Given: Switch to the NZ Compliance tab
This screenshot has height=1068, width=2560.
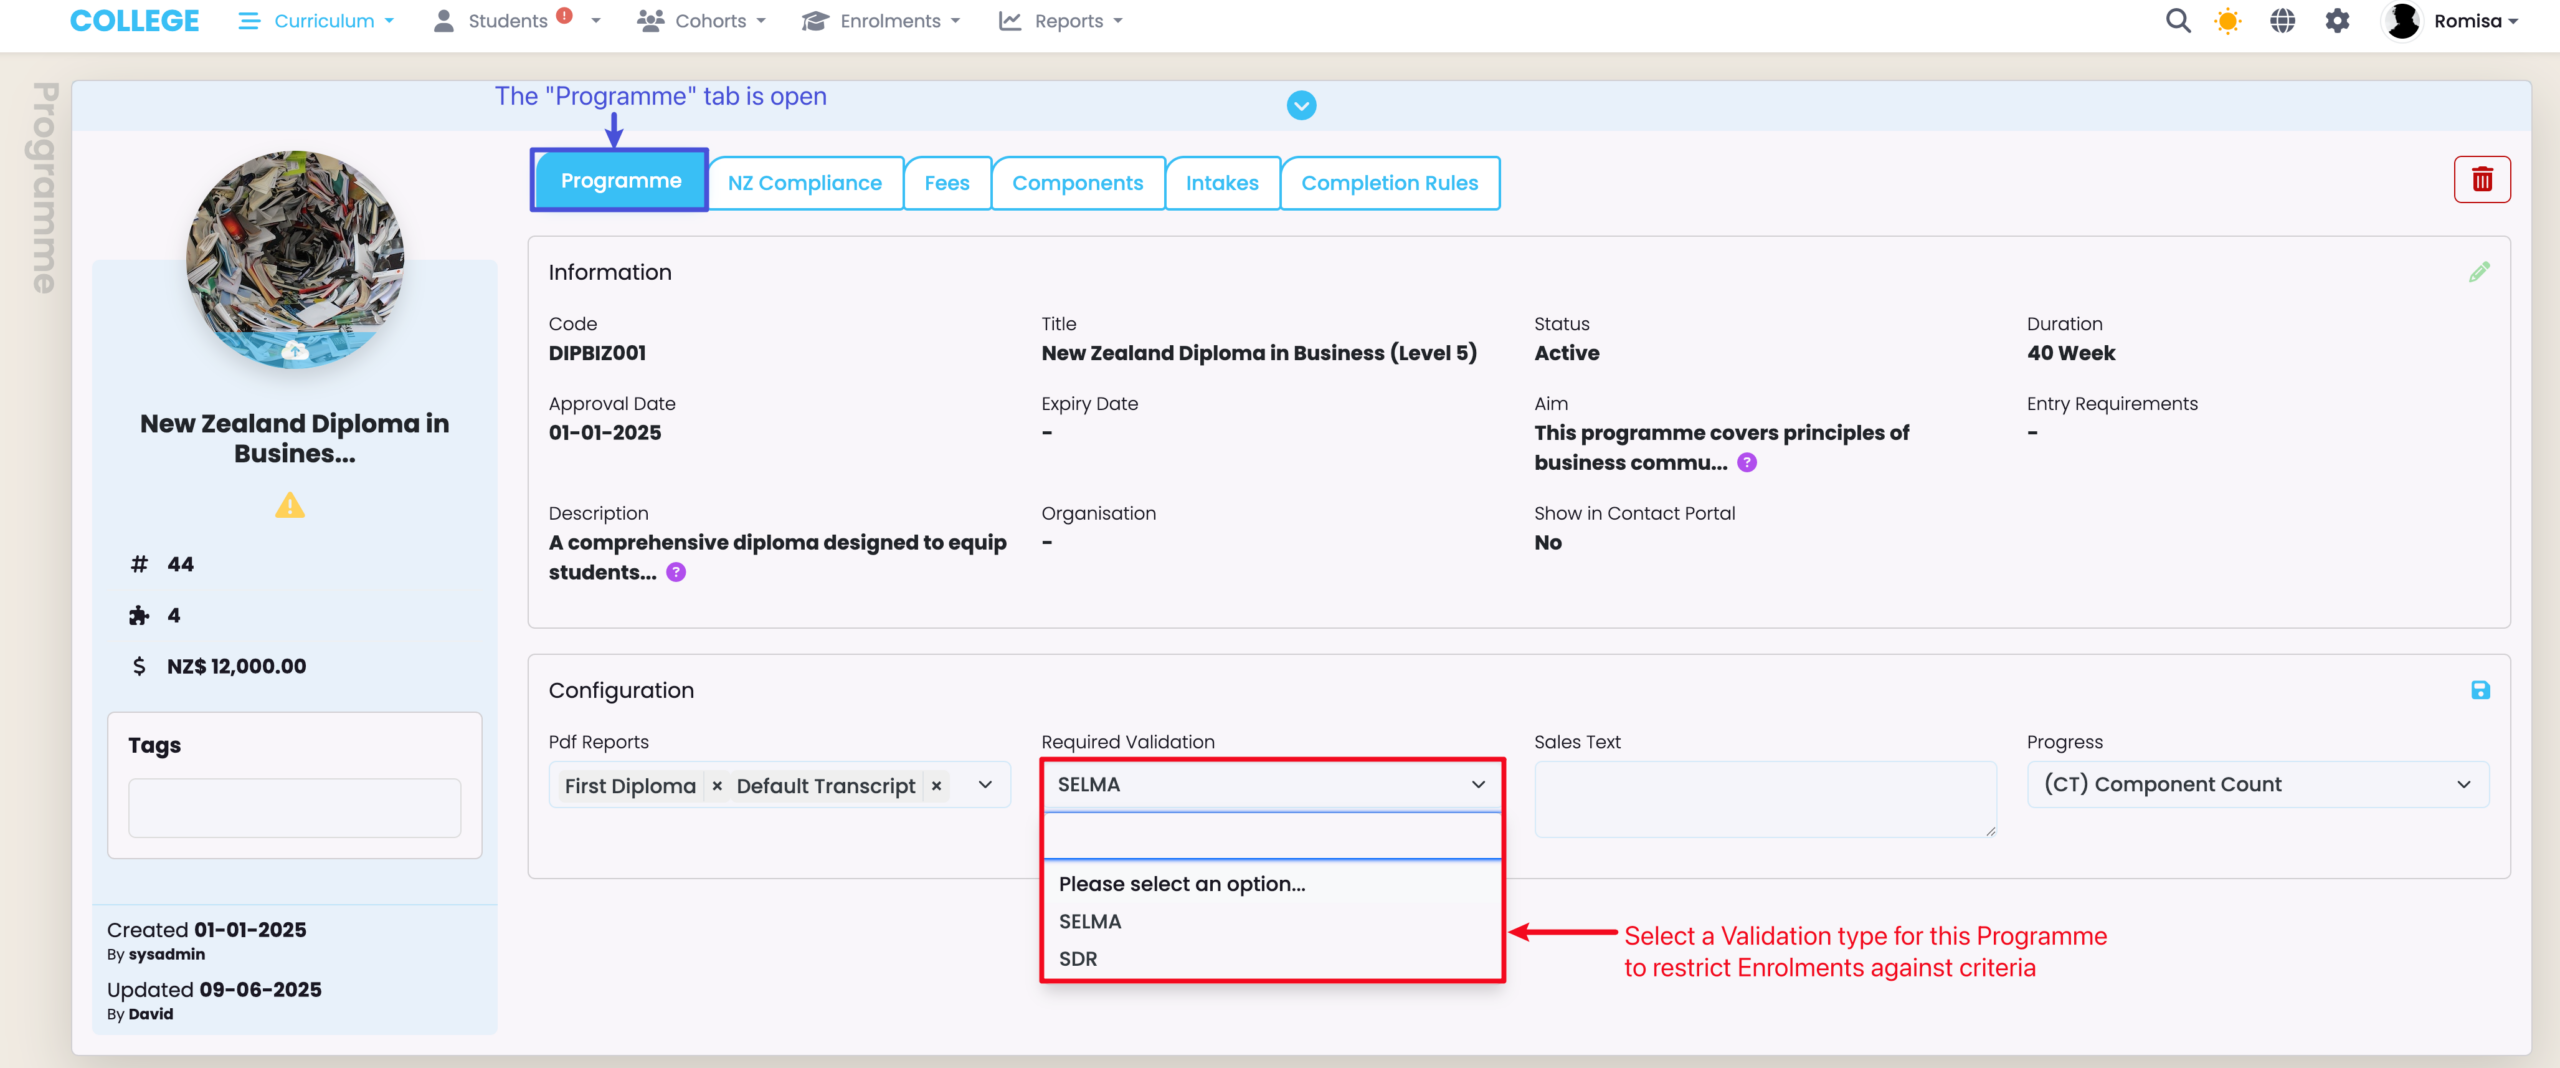Looking at the screenshot, I should pyautogui.click(x=804, y=183).
